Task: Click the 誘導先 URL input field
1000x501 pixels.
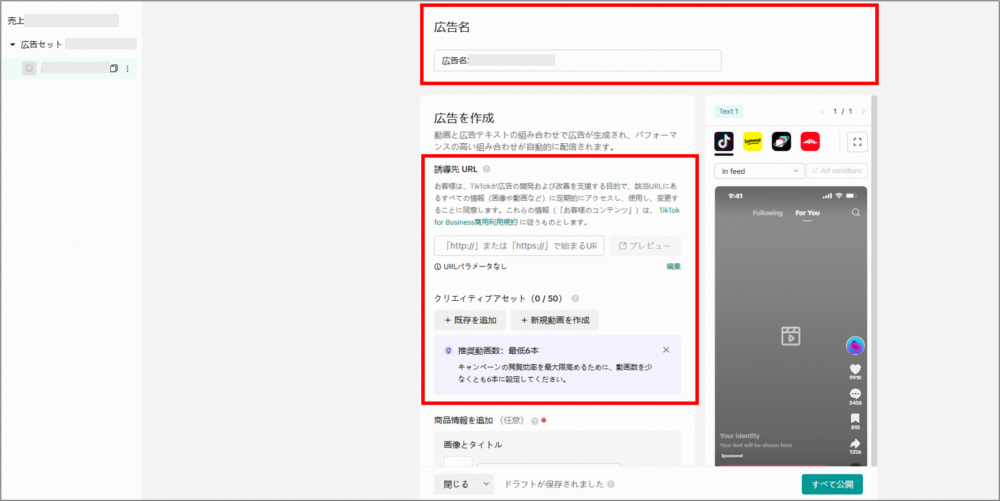Action: pos(519,246)
